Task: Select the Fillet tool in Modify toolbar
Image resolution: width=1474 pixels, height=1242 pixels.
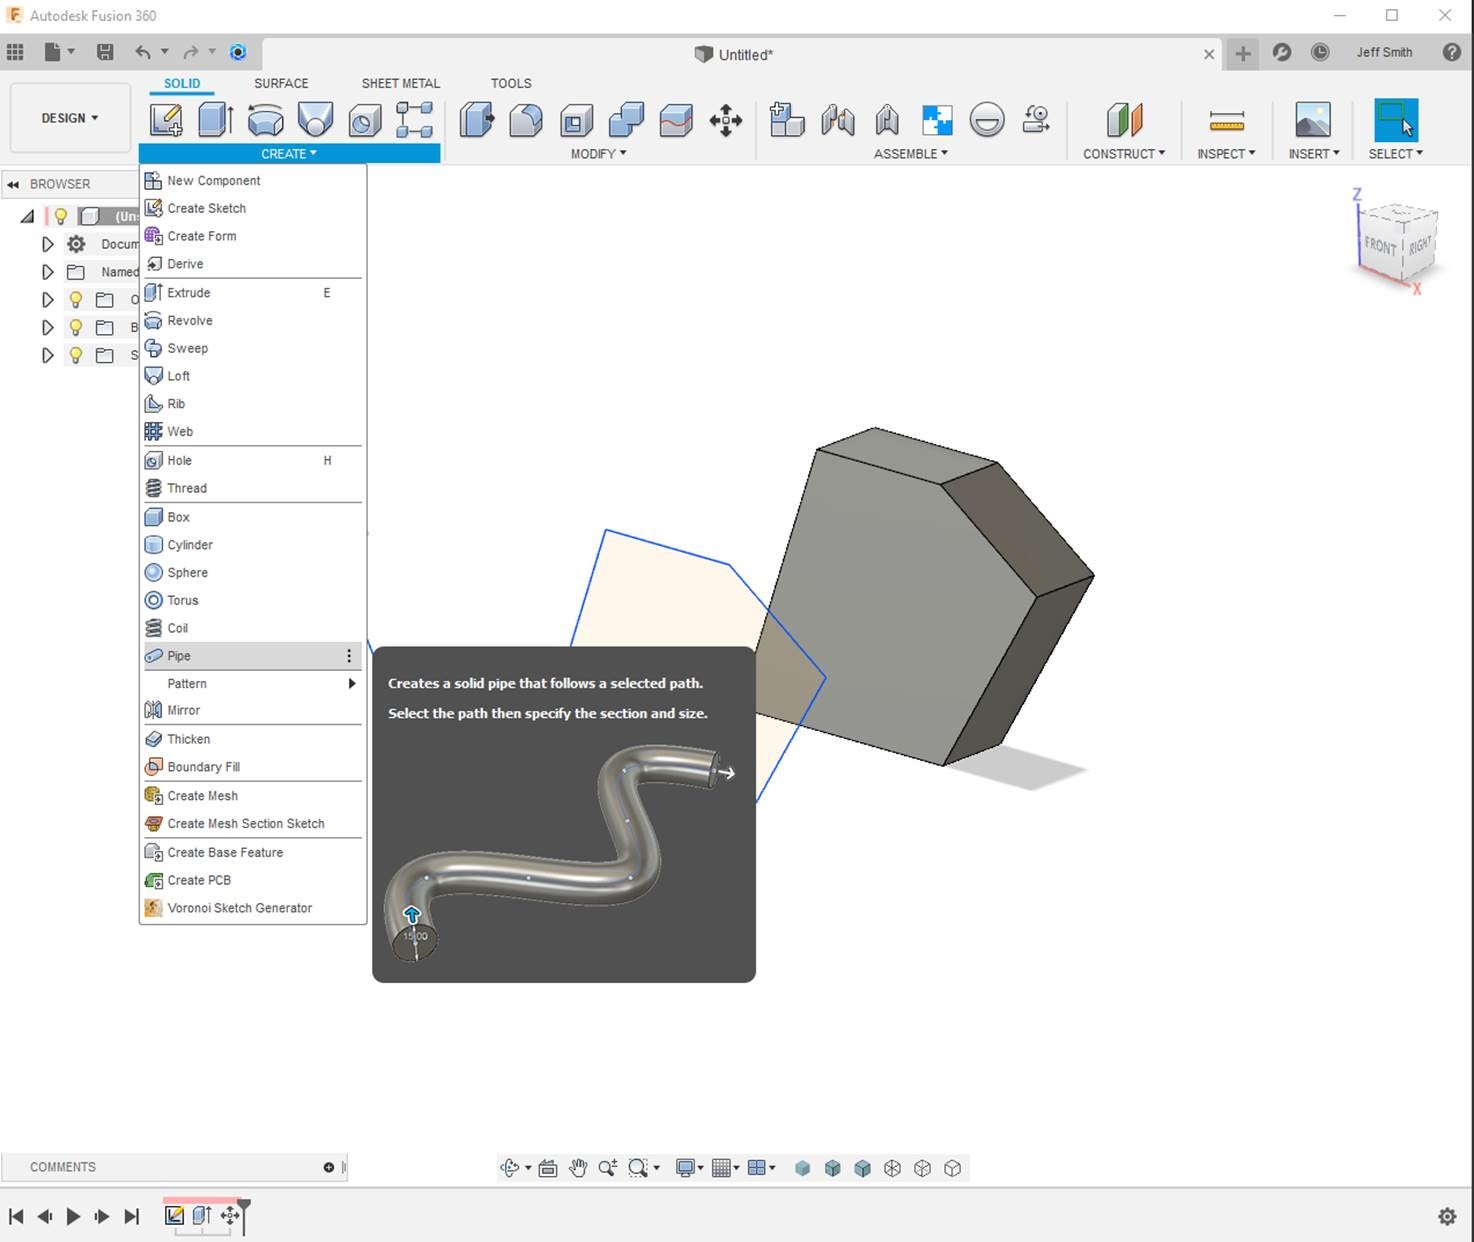Action: (x=525, y=120)
